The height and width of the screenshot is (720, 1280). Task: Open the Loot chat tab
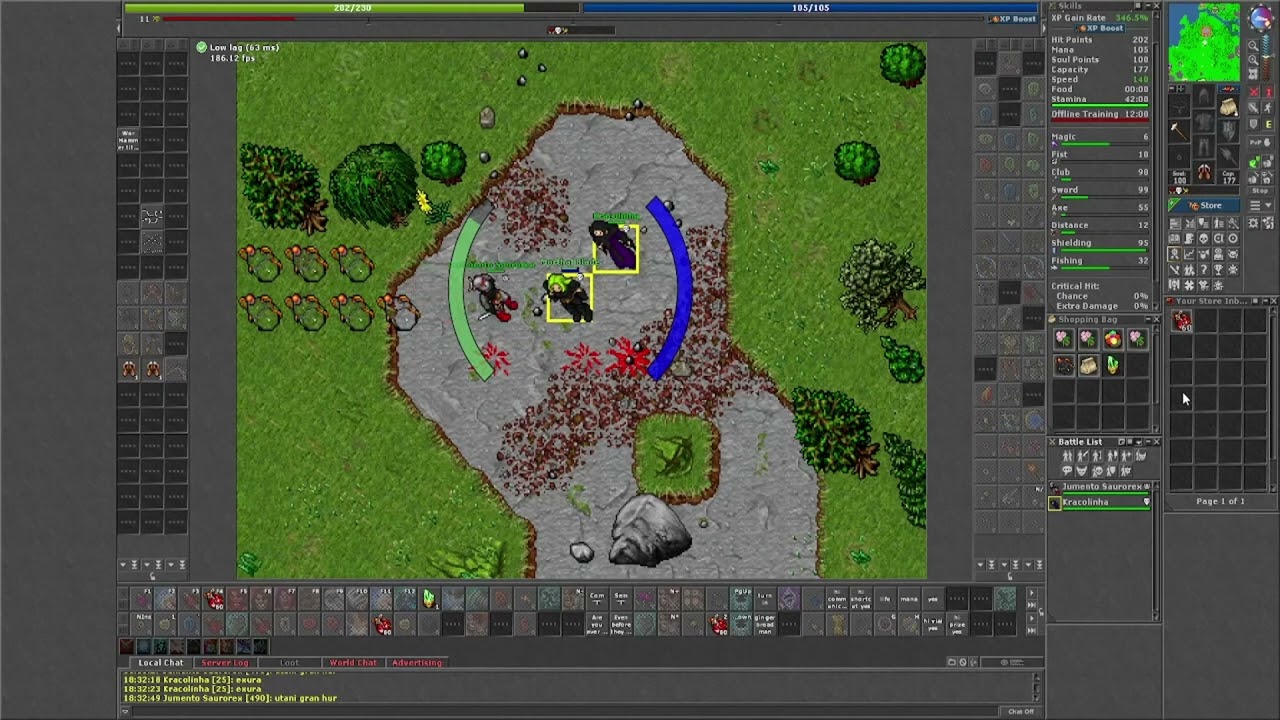click(x=289, y=662)
